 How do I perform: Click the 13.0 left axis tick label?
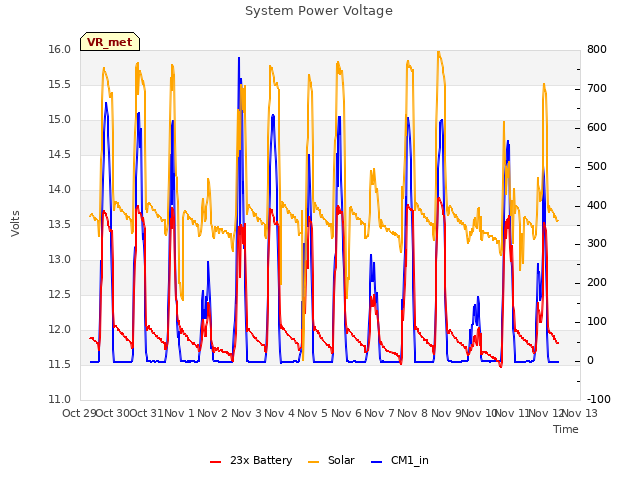pyautogui.click(x=60, y=260)
